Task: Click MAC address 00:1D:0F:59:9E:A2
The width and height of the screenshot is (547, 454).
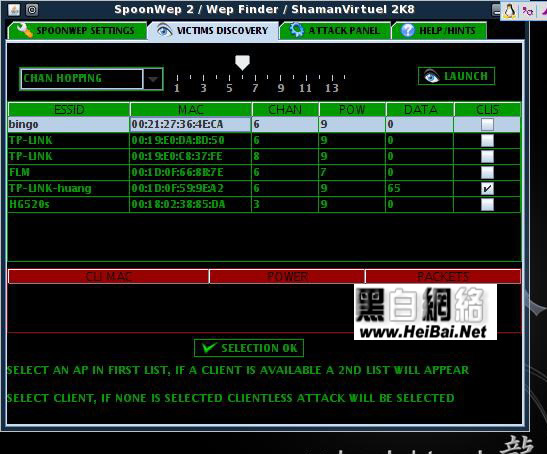Action: pyautogui.click(x=177, y=188)
